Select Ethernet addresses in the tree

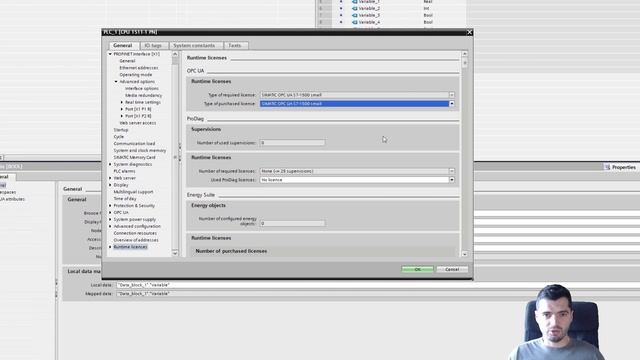click(x=139, y=68)
